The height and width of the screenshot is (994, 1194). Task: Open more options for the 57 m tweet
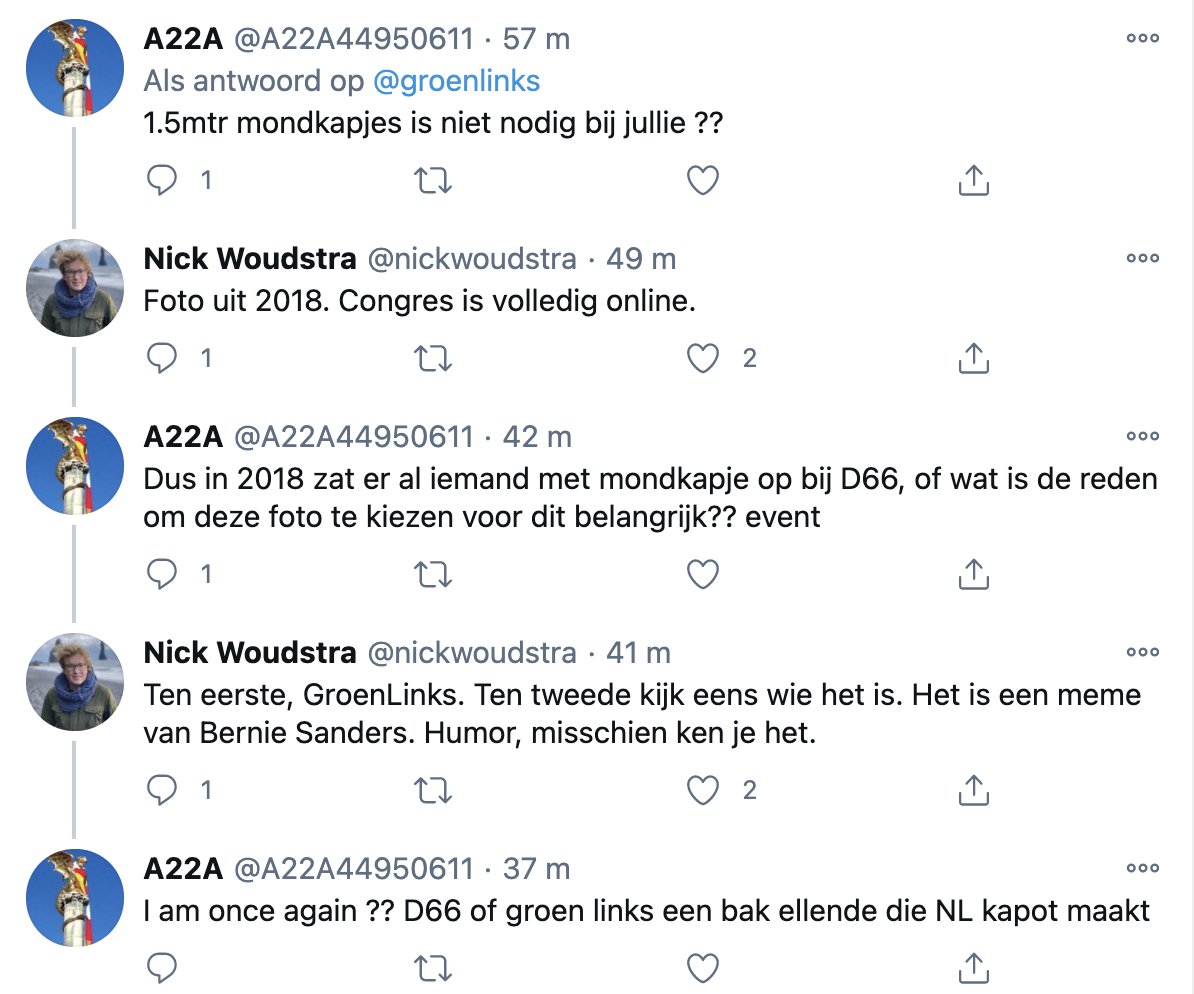click(1142, 38)
